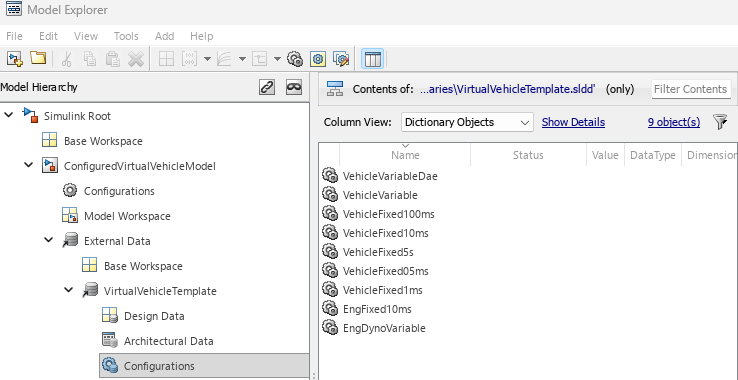Click the database icon beside External Data

point(70,240)
